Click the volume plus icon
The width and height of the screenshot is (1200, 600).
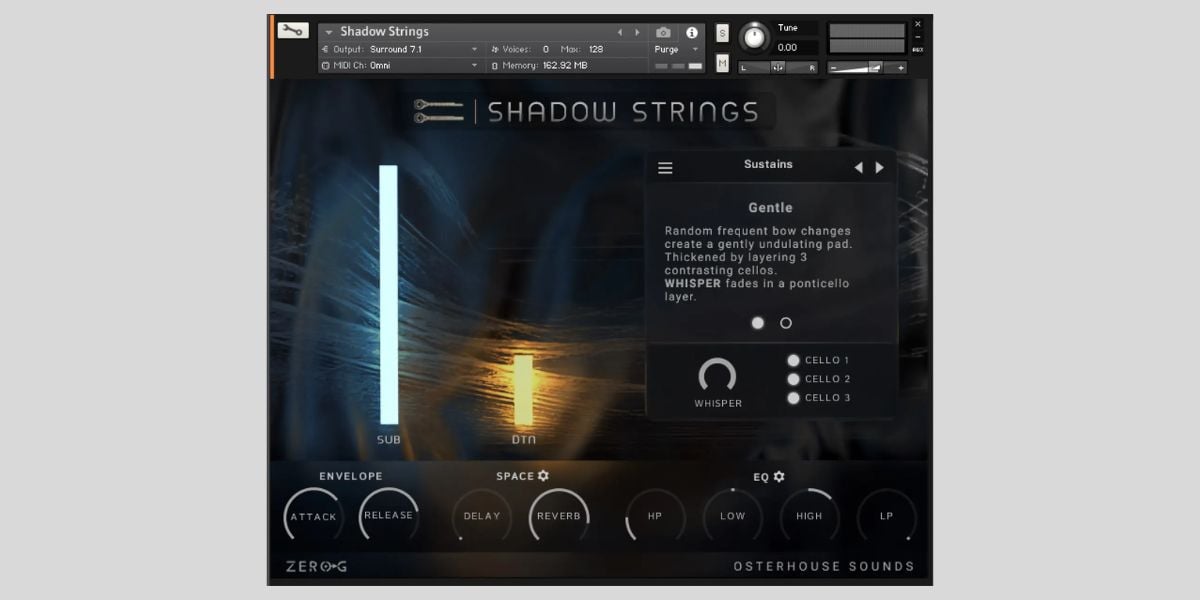(x=900, y=68)
